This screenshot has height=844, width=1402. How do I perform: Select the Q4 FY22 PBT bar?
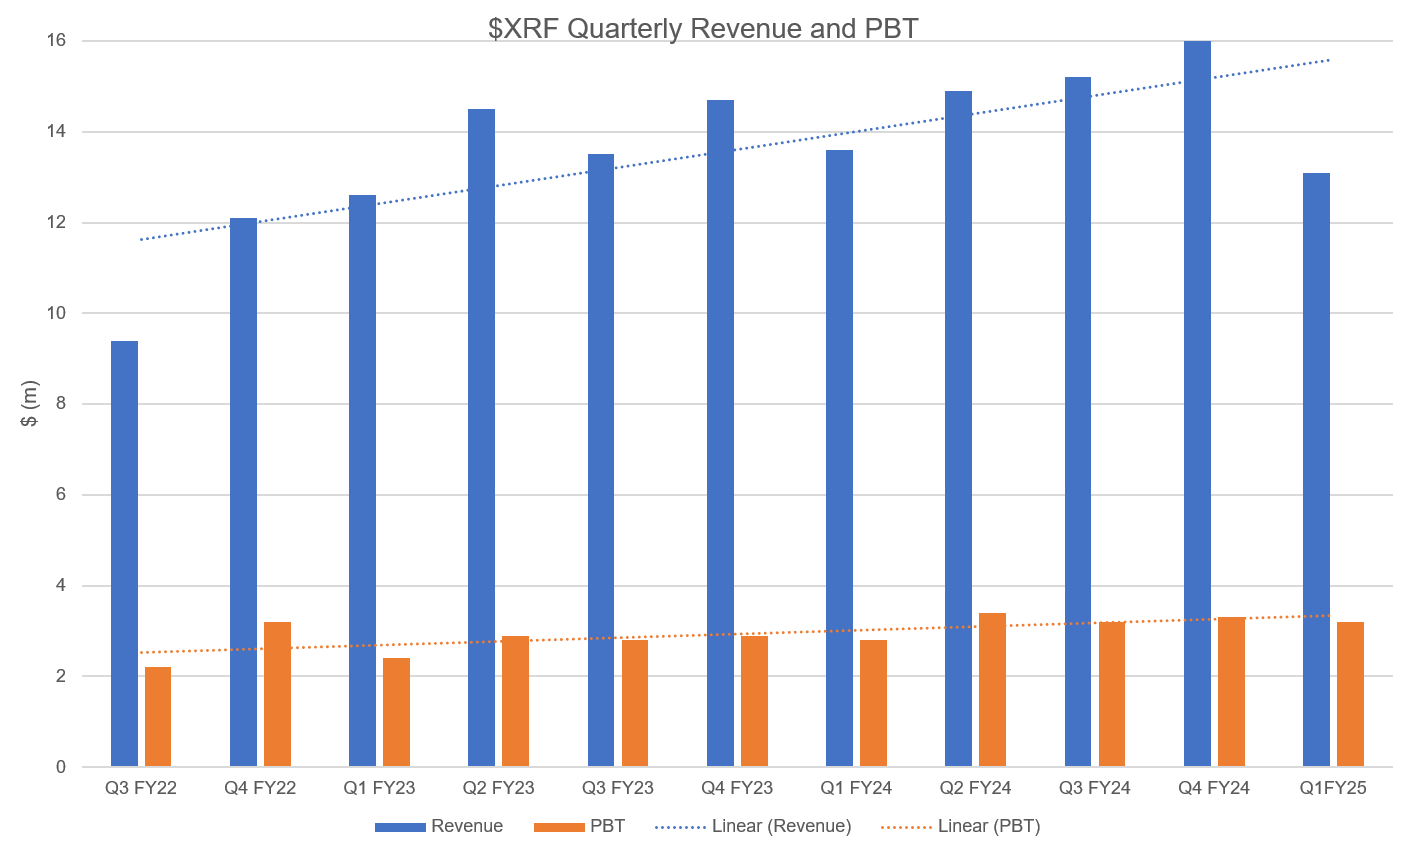[x=277, y=694]
